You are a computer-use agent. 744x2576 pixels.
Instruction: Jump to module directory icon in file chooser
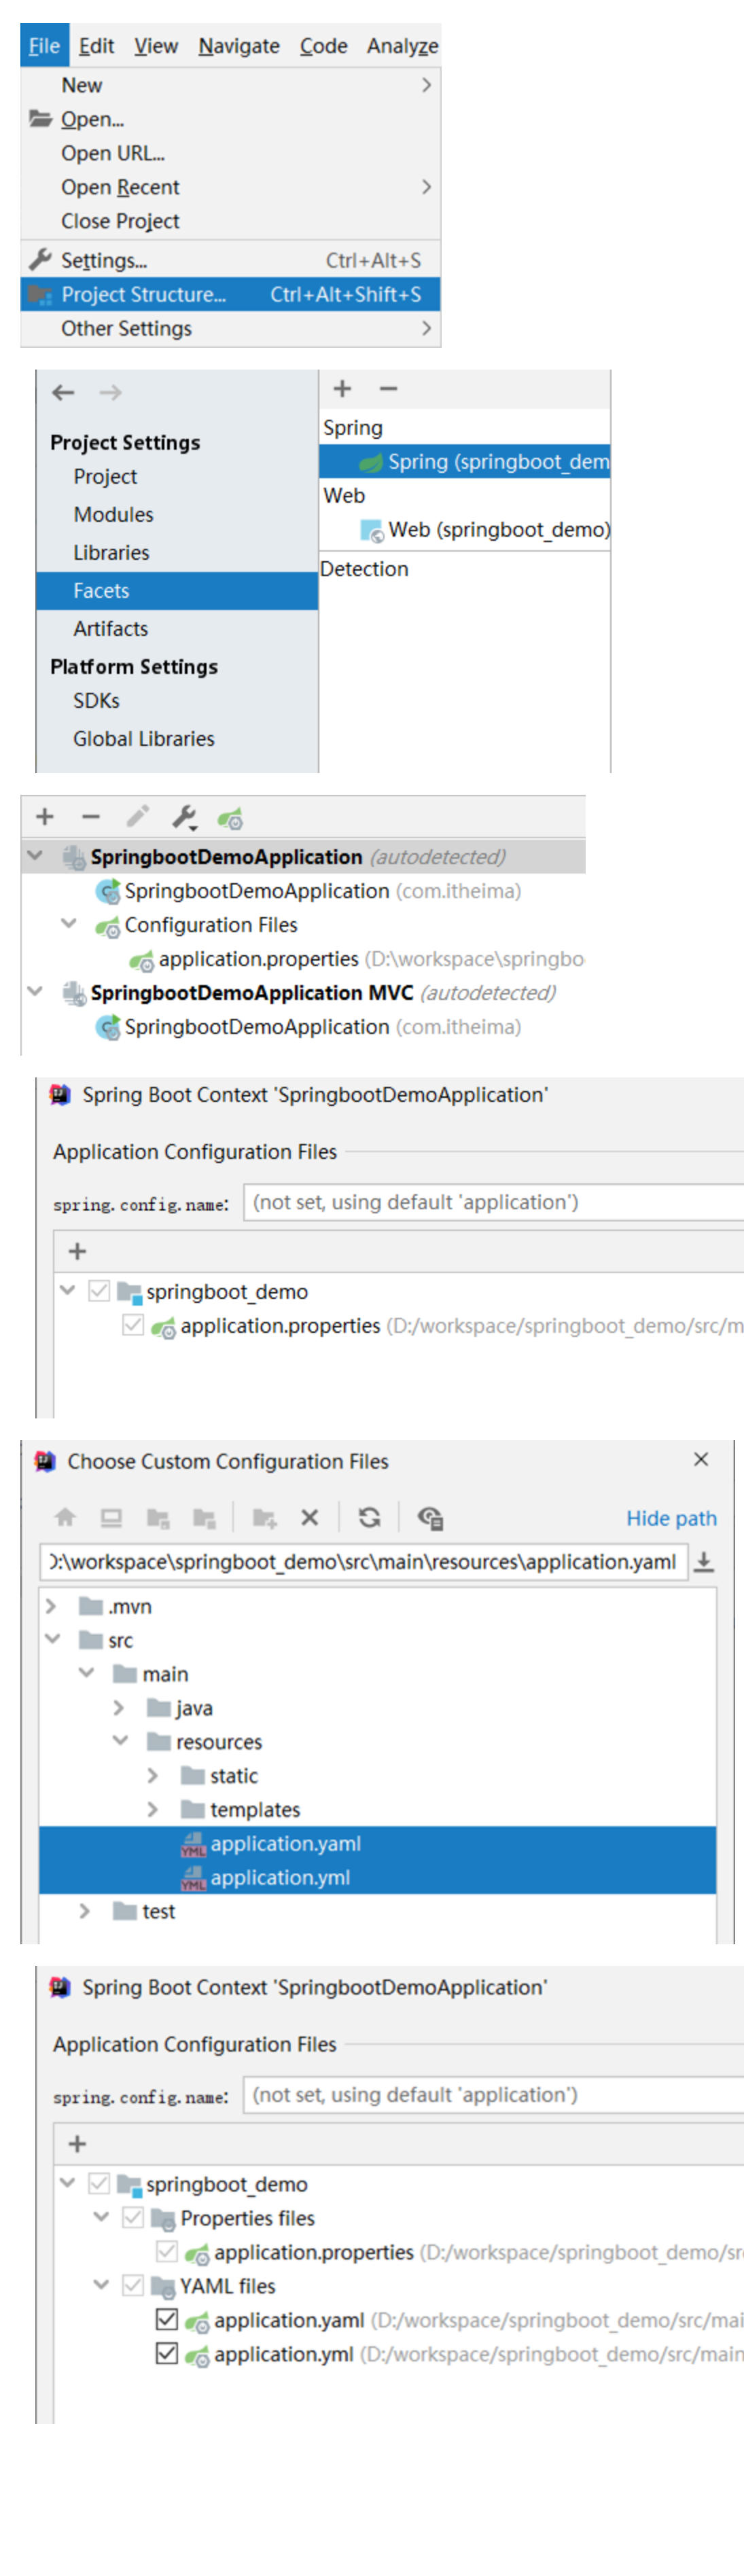(x=205, y=1518)
